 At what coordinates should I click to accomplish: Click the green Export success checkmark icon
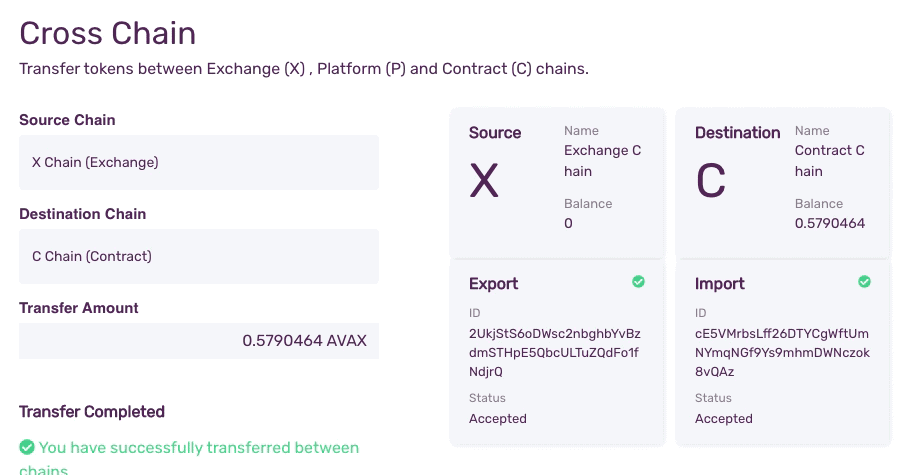(x=638, y=281)
